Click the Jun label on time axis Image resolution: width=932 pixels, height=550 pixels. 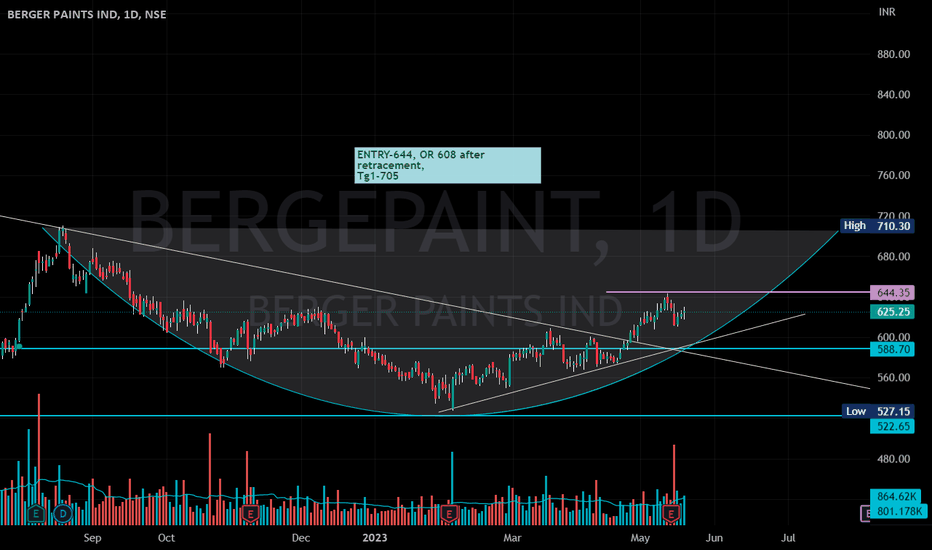point(714,538)
